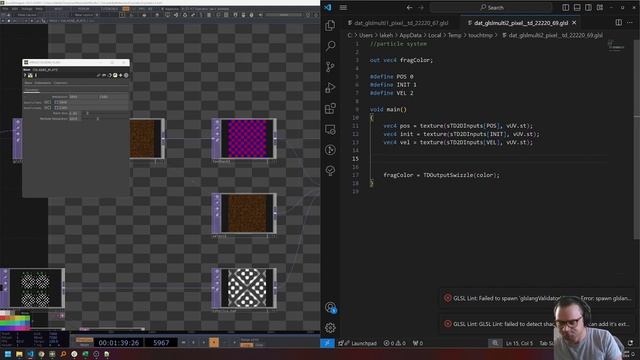This screenshot has width=640, height=360.
Task: Click 'lakeh' breadcrumb segment
Action: (x=386, y=36)
